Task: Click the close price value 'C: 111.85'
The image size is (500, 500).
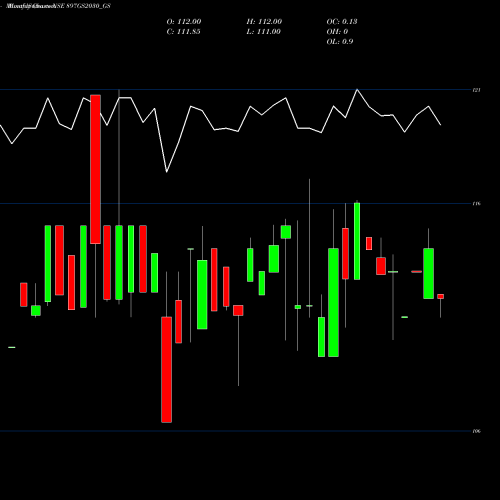Action: tap(183, 32)
